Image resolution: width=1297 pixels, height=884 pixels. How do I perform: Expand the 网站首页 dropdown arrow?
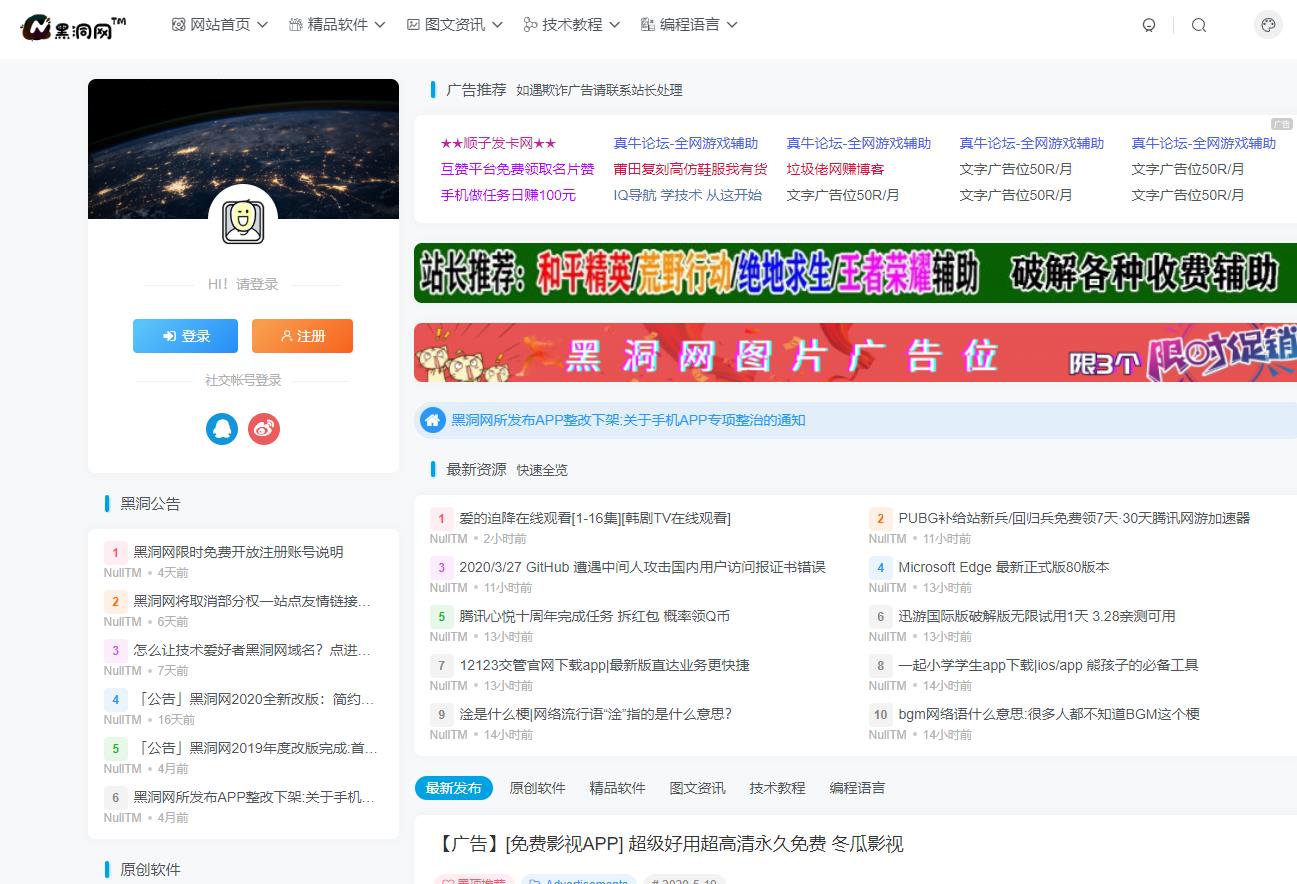point(262,25)
